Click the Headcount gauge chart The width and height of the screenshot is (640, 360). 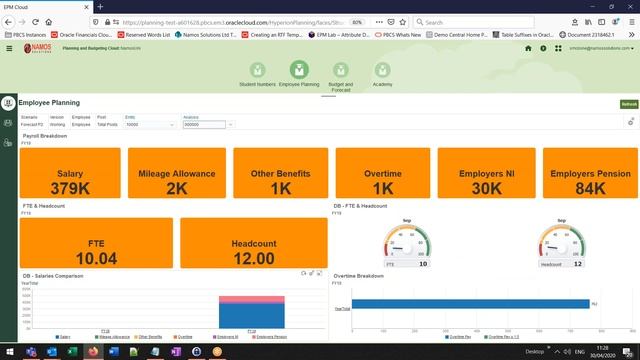click(562, 244)
